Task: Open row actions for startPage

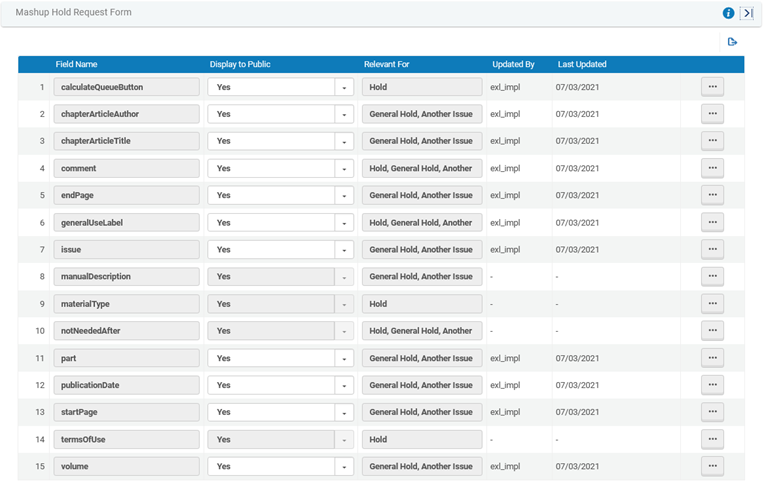Action: 712,412
